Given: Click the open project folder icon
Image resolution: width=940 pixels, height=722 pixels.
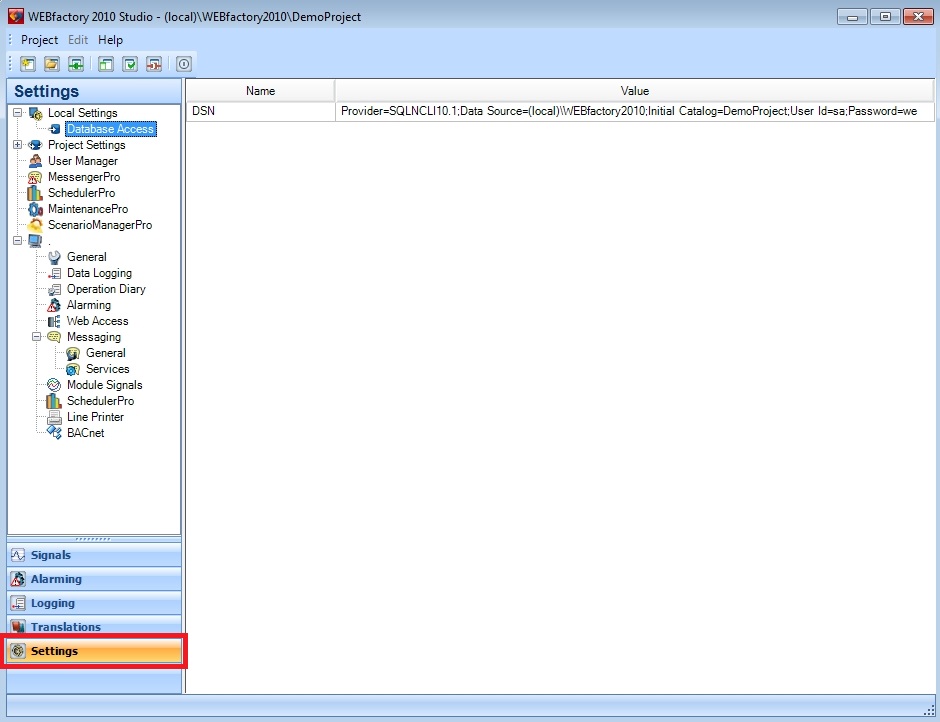Looking at the screenshot, I should (51, 64).
